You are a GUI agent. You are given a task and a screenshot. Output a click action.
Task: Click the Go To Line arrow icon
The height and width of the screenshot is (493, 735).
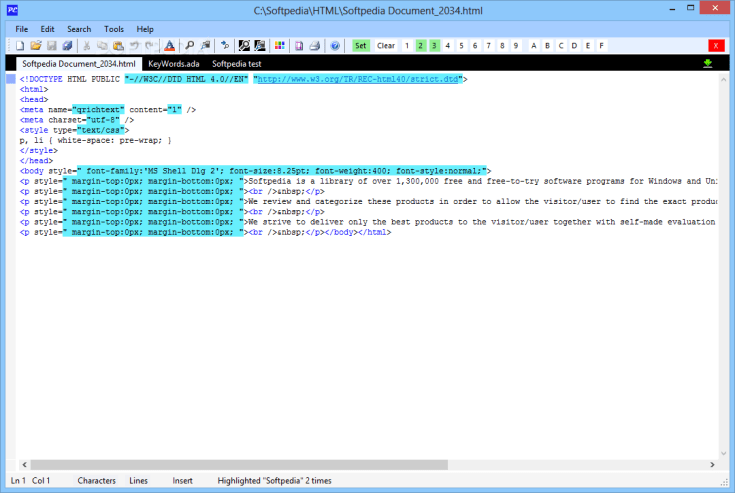[x=225, y=45]
